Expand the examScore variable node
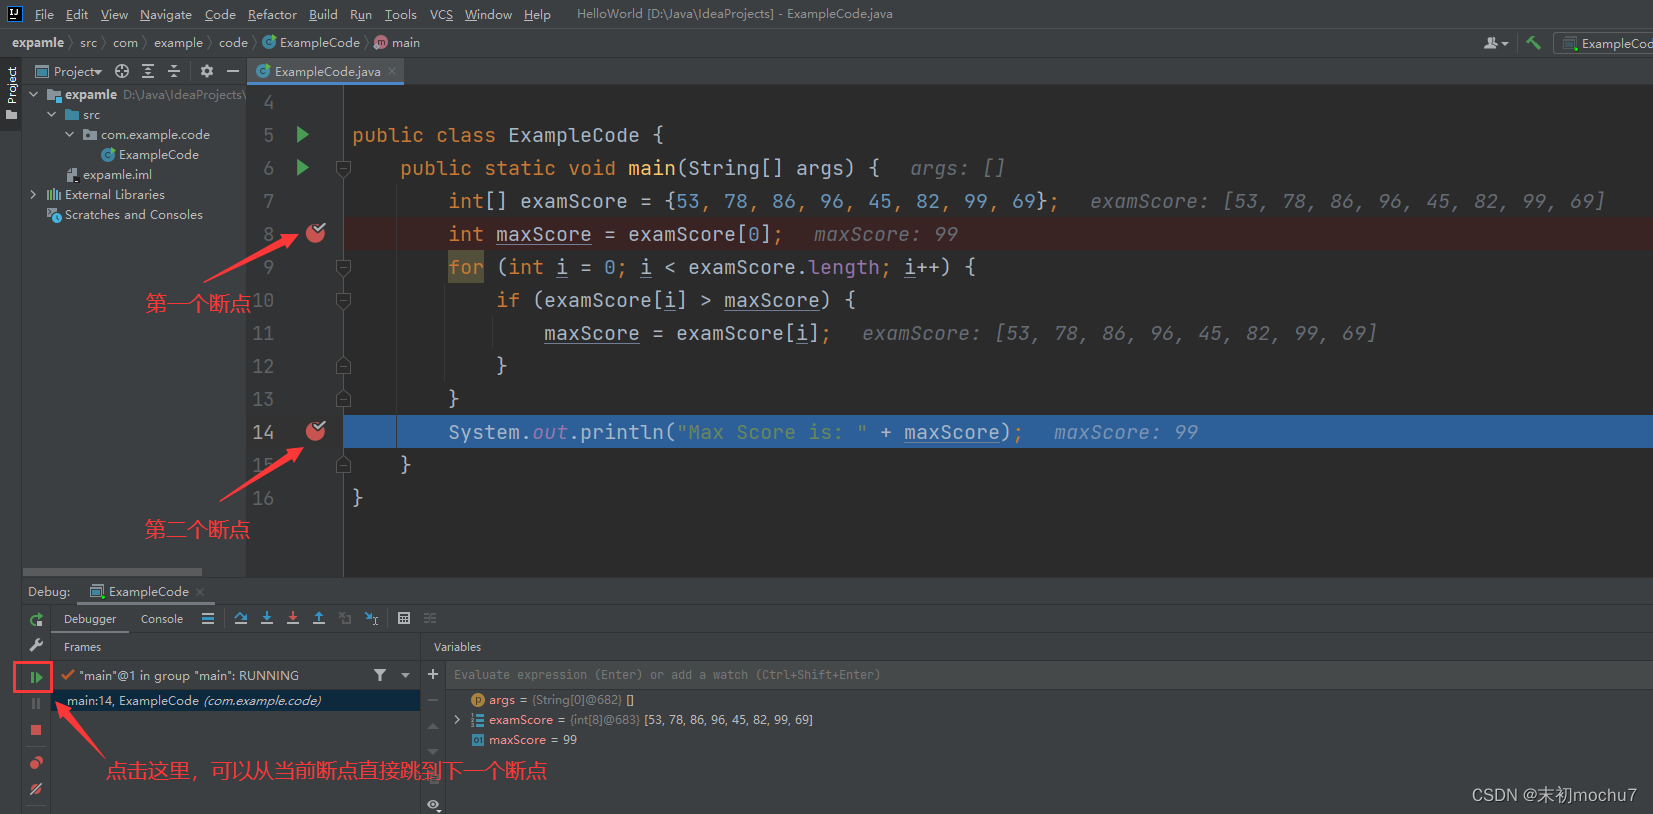The height and width of the screenshot is (814, 1653). pyautogui.click(x=458, y=720)
